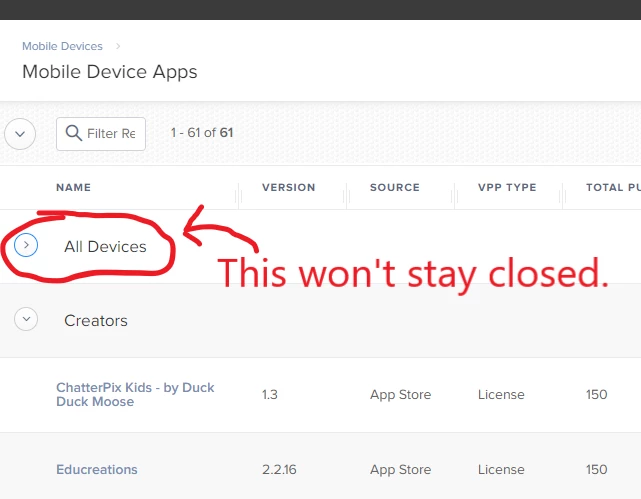Click the App Store source in Educreations row
Viewport: 641px width, 499px height.
point(401,470)
